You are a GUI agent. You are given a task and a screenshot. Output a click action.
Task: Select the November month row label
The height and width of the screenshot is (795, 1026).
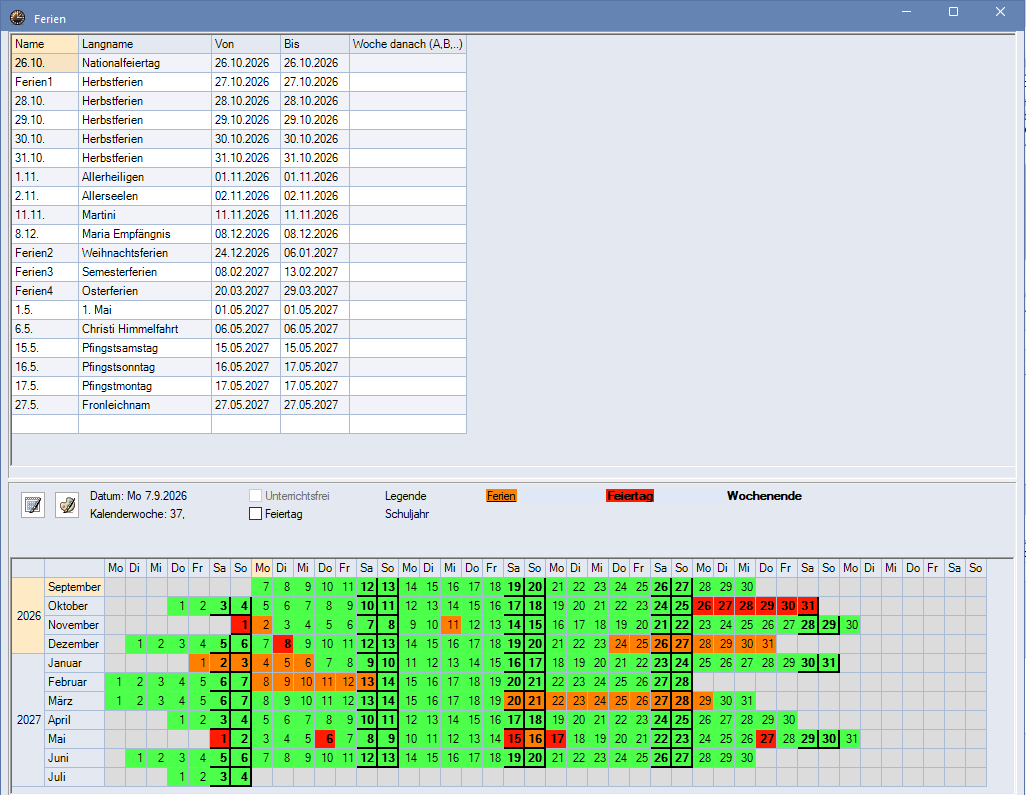[75, 625]
